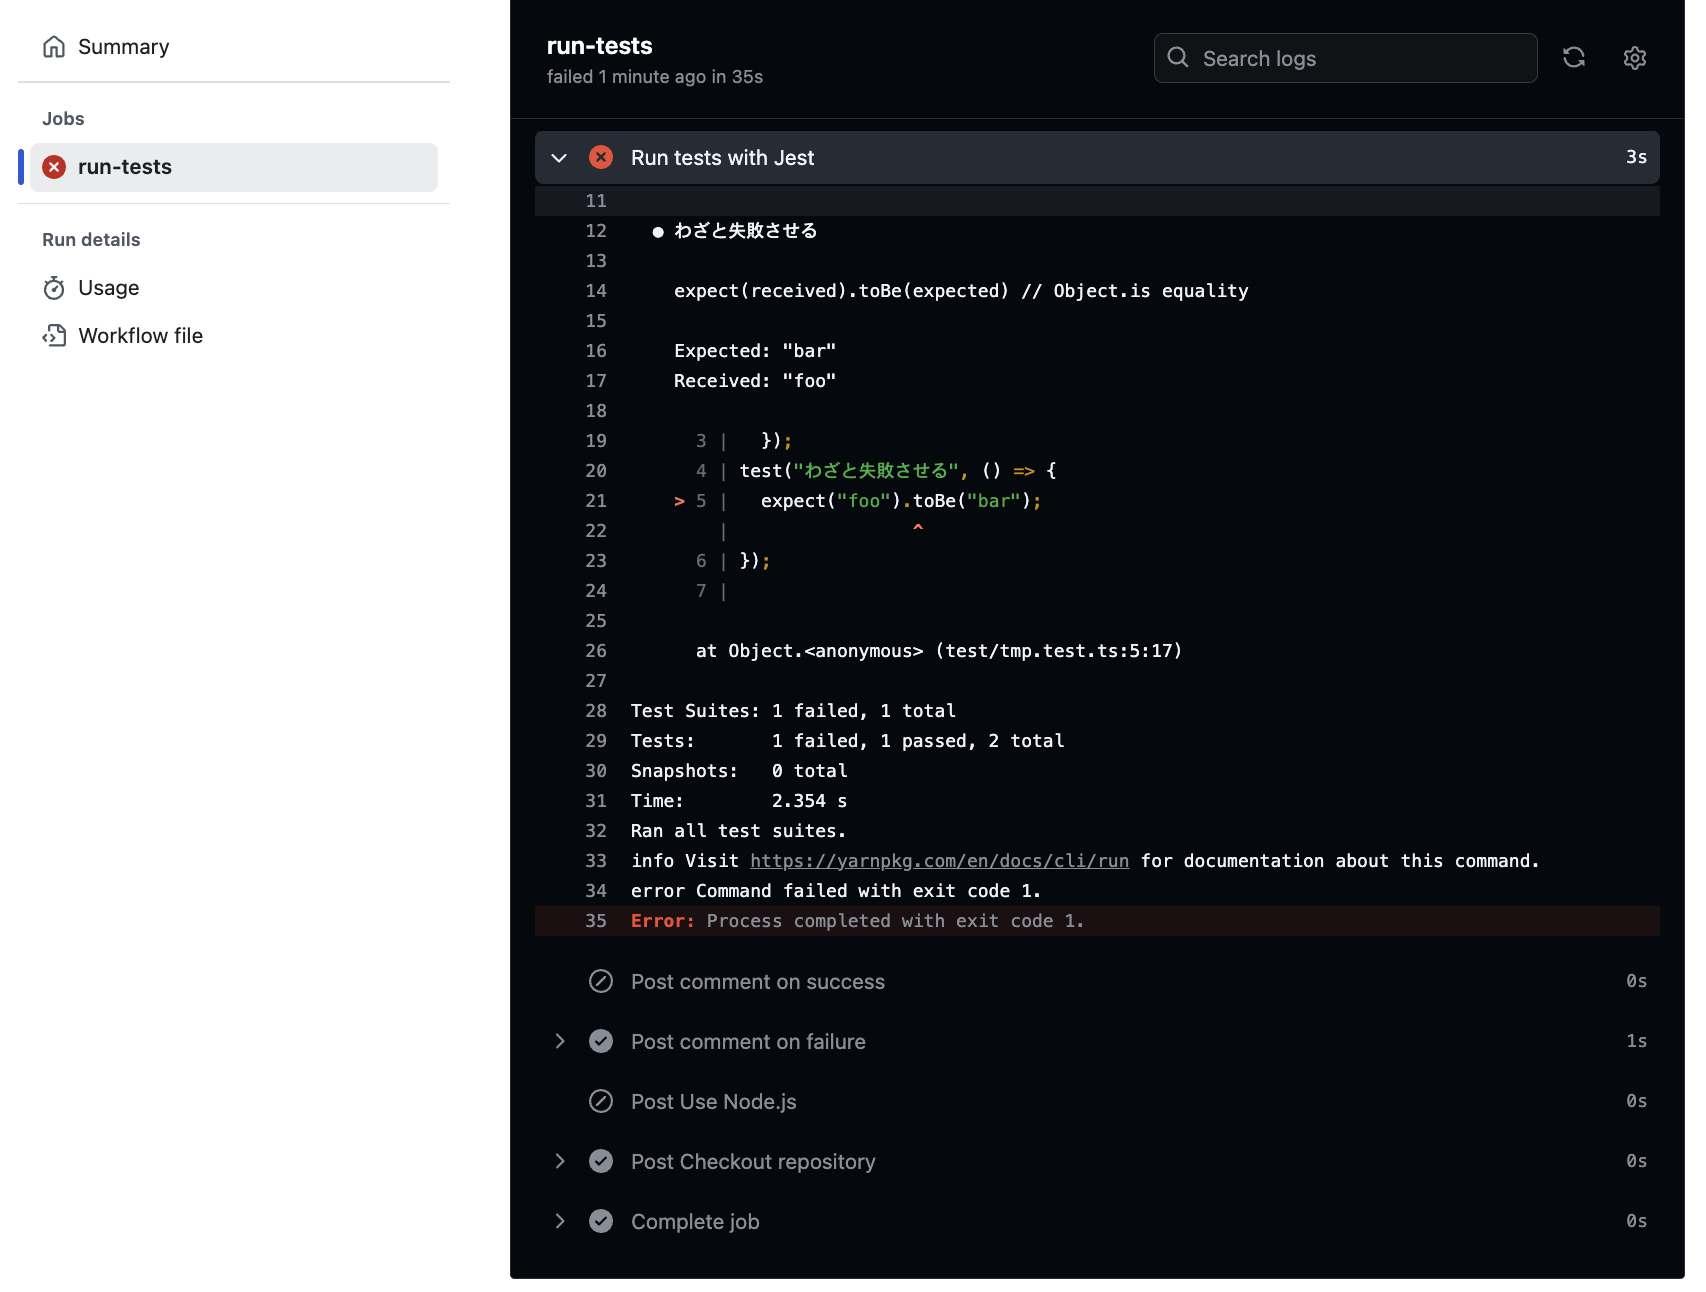Click the 3s duration of Jest step
The image size is (1706, 1292).
[x=1636, y=157]
